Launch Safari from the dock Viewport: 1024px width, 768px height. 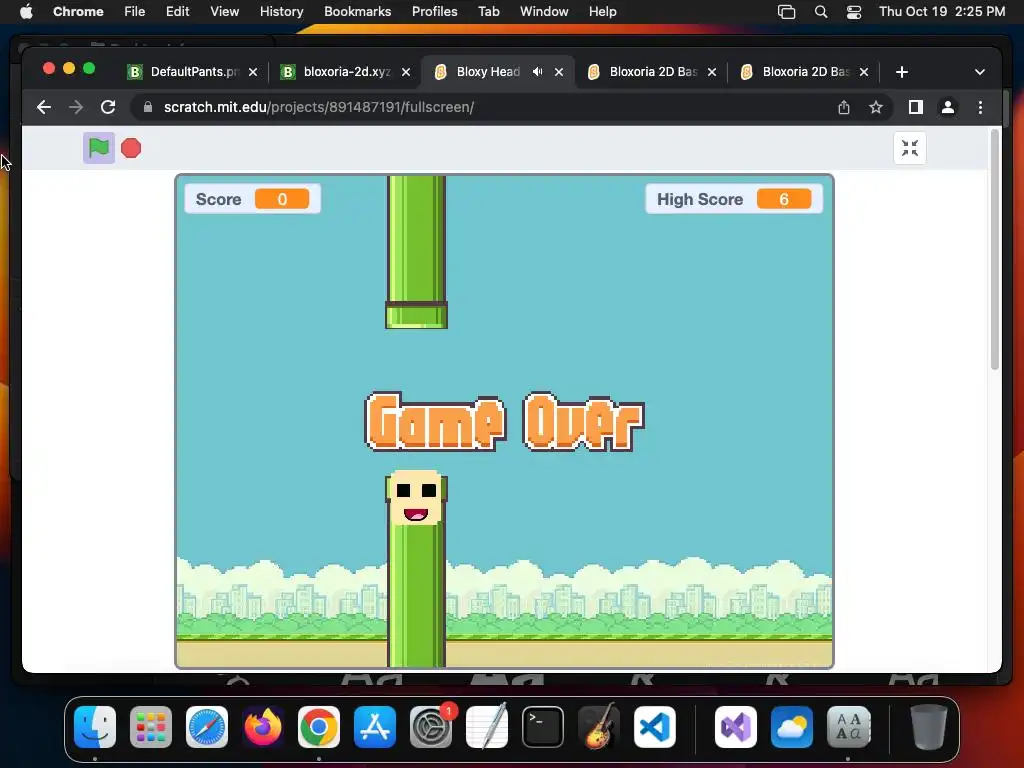(207, 727)
